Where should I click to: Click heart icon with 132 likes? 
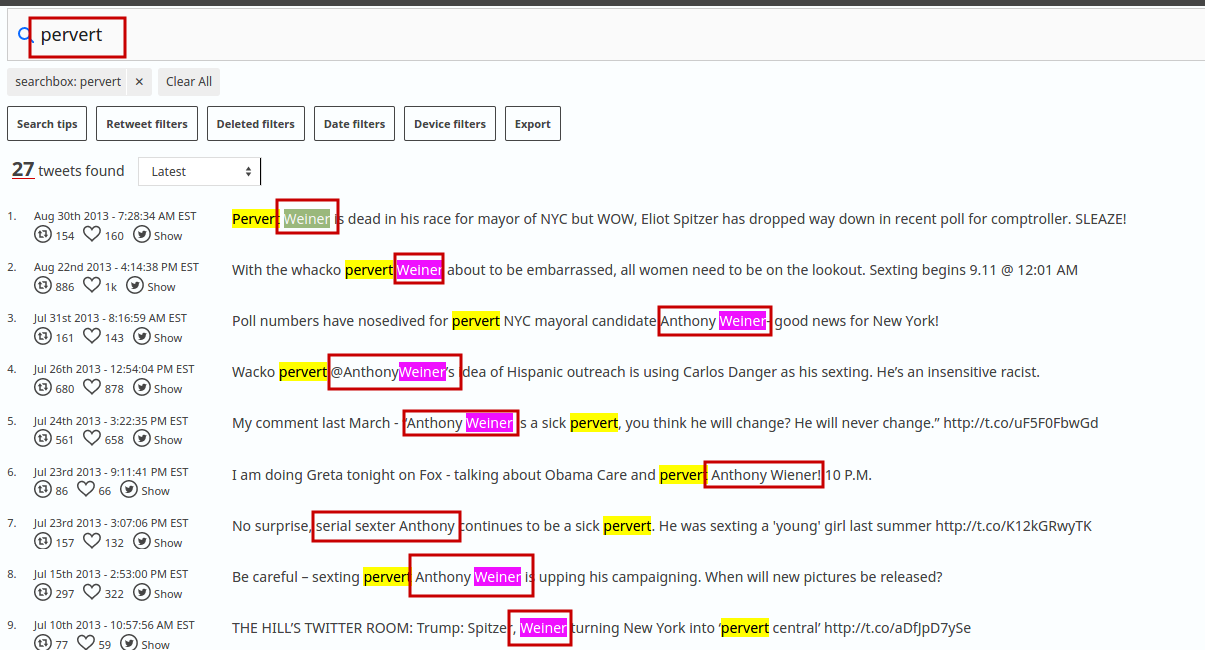click(x=91, y=541)
